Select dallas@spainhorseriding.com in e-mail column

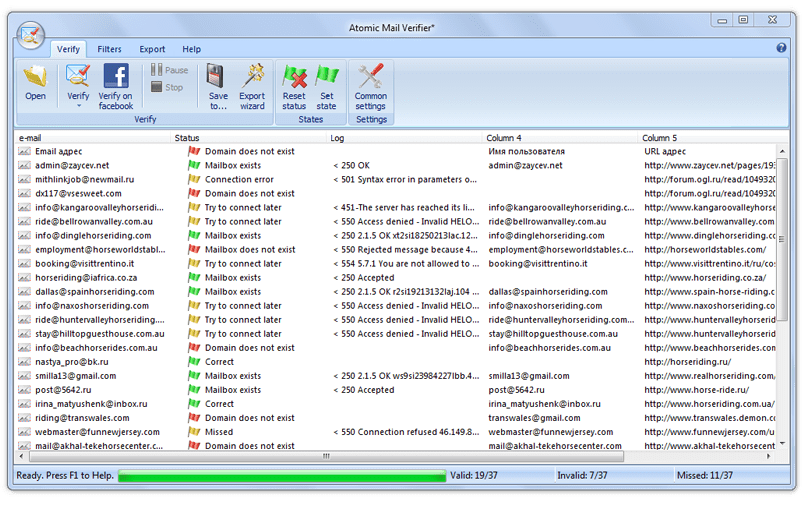pos(95,292)
